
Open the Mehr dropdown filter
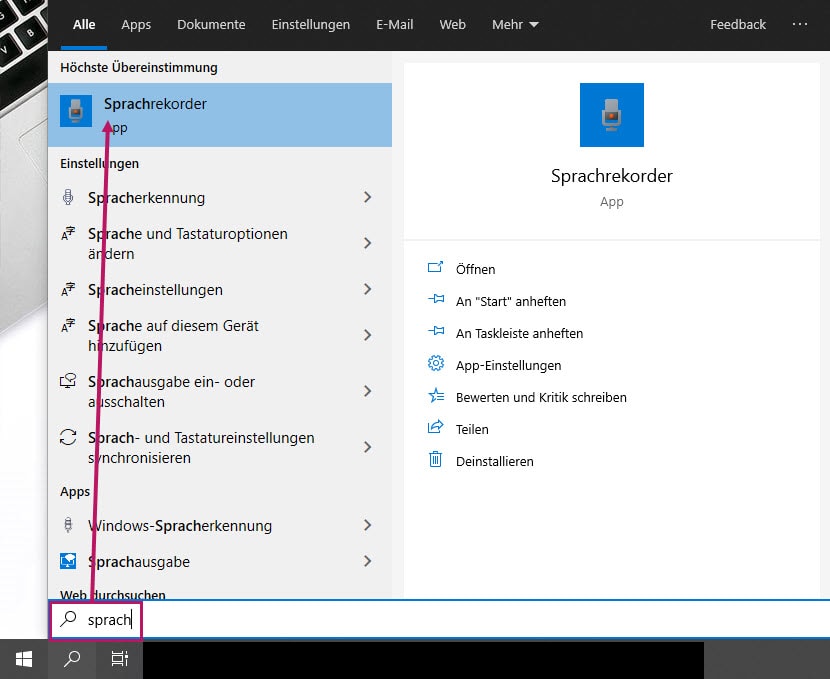coord(515,24)
